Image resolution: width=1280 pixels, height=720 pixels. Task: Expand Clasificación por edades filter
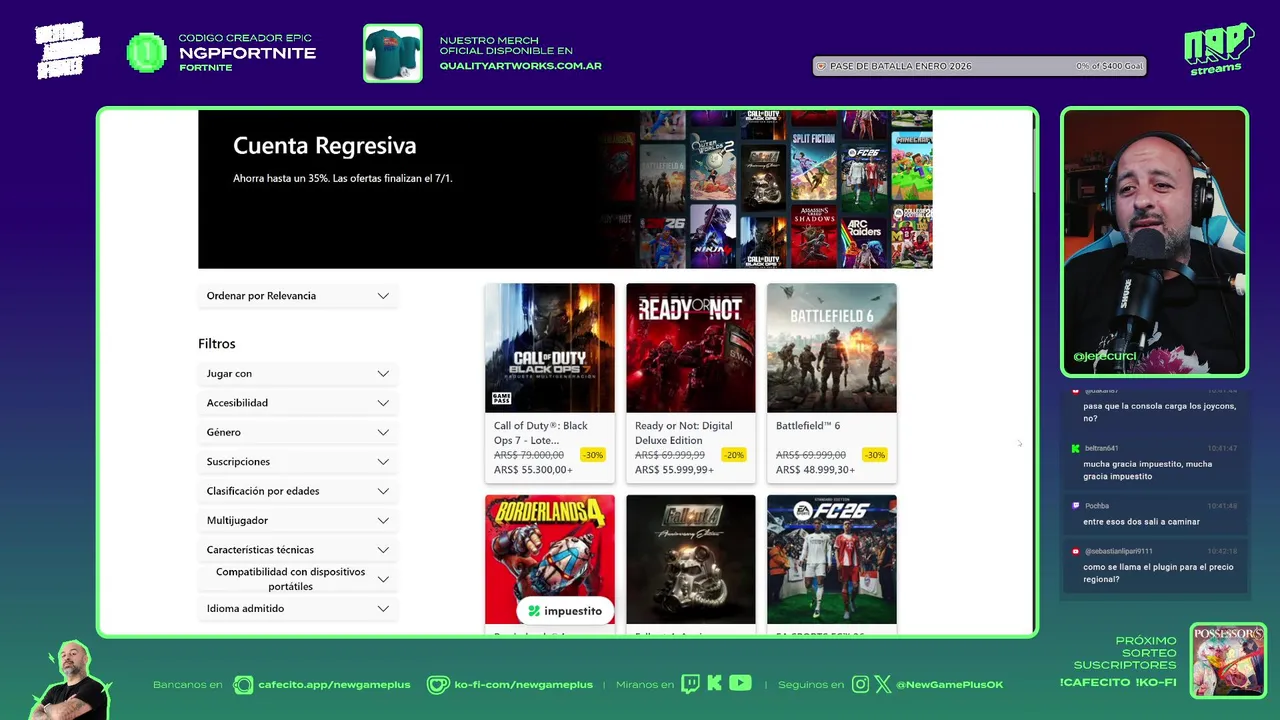tap(298, 491)
